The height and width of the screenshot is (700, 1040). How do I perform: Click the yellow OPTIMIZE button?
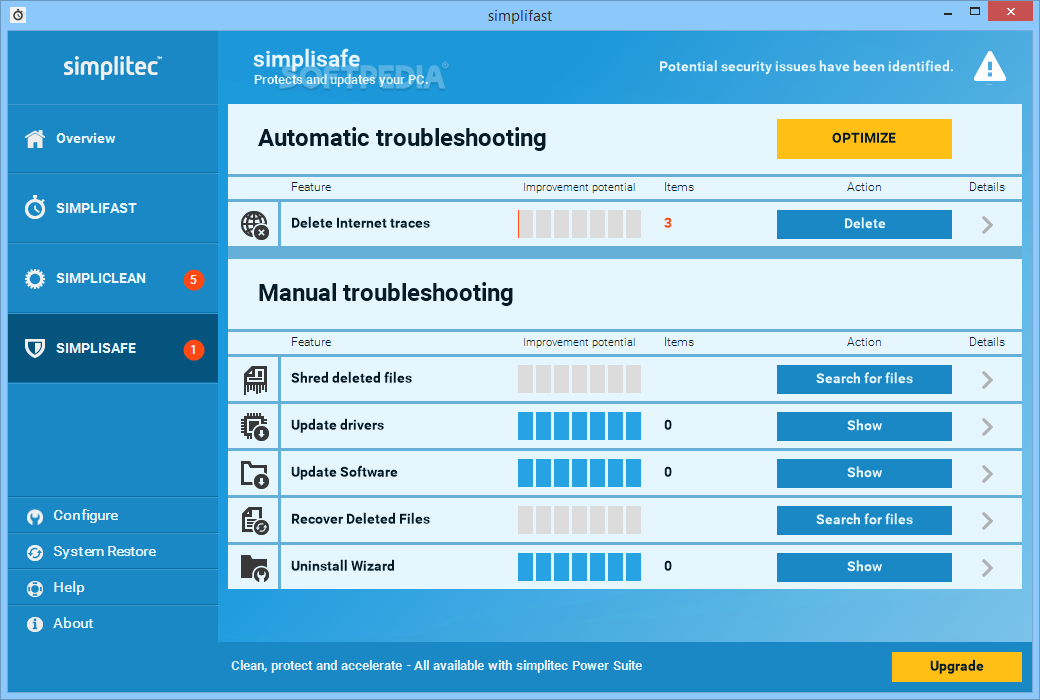click(864, 139)
